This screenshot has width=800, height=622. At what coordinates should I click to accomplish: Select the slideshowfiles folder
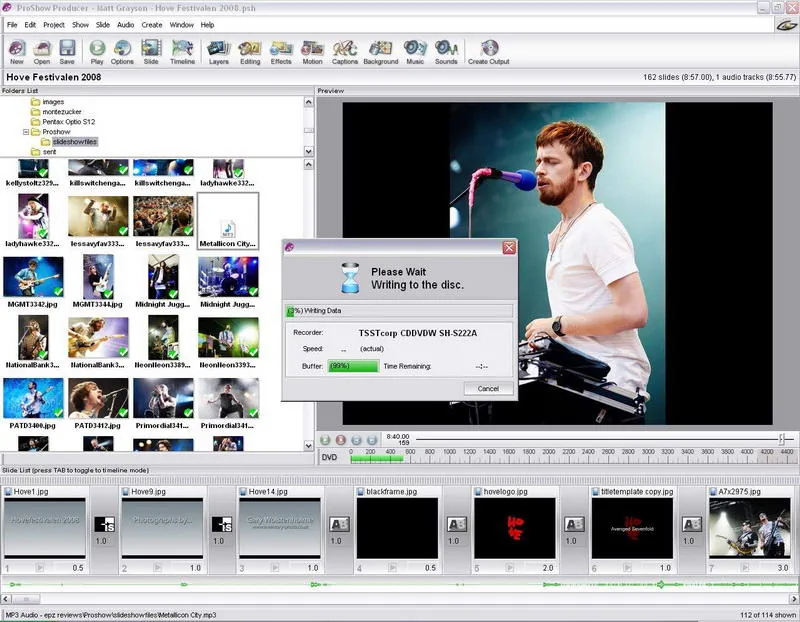(x=74, y=141)
